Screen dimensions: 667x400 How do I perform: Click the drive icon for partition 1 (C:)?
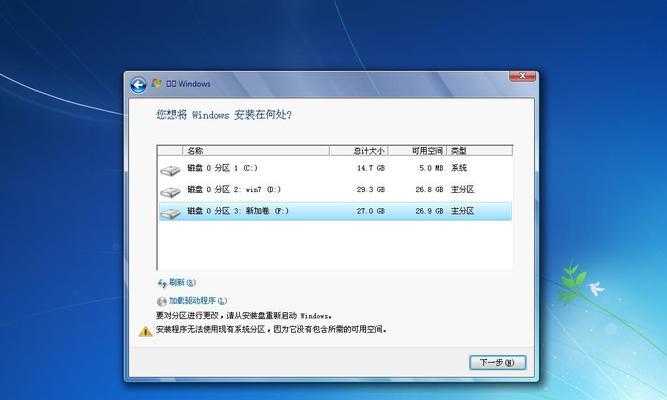(170, 171)
